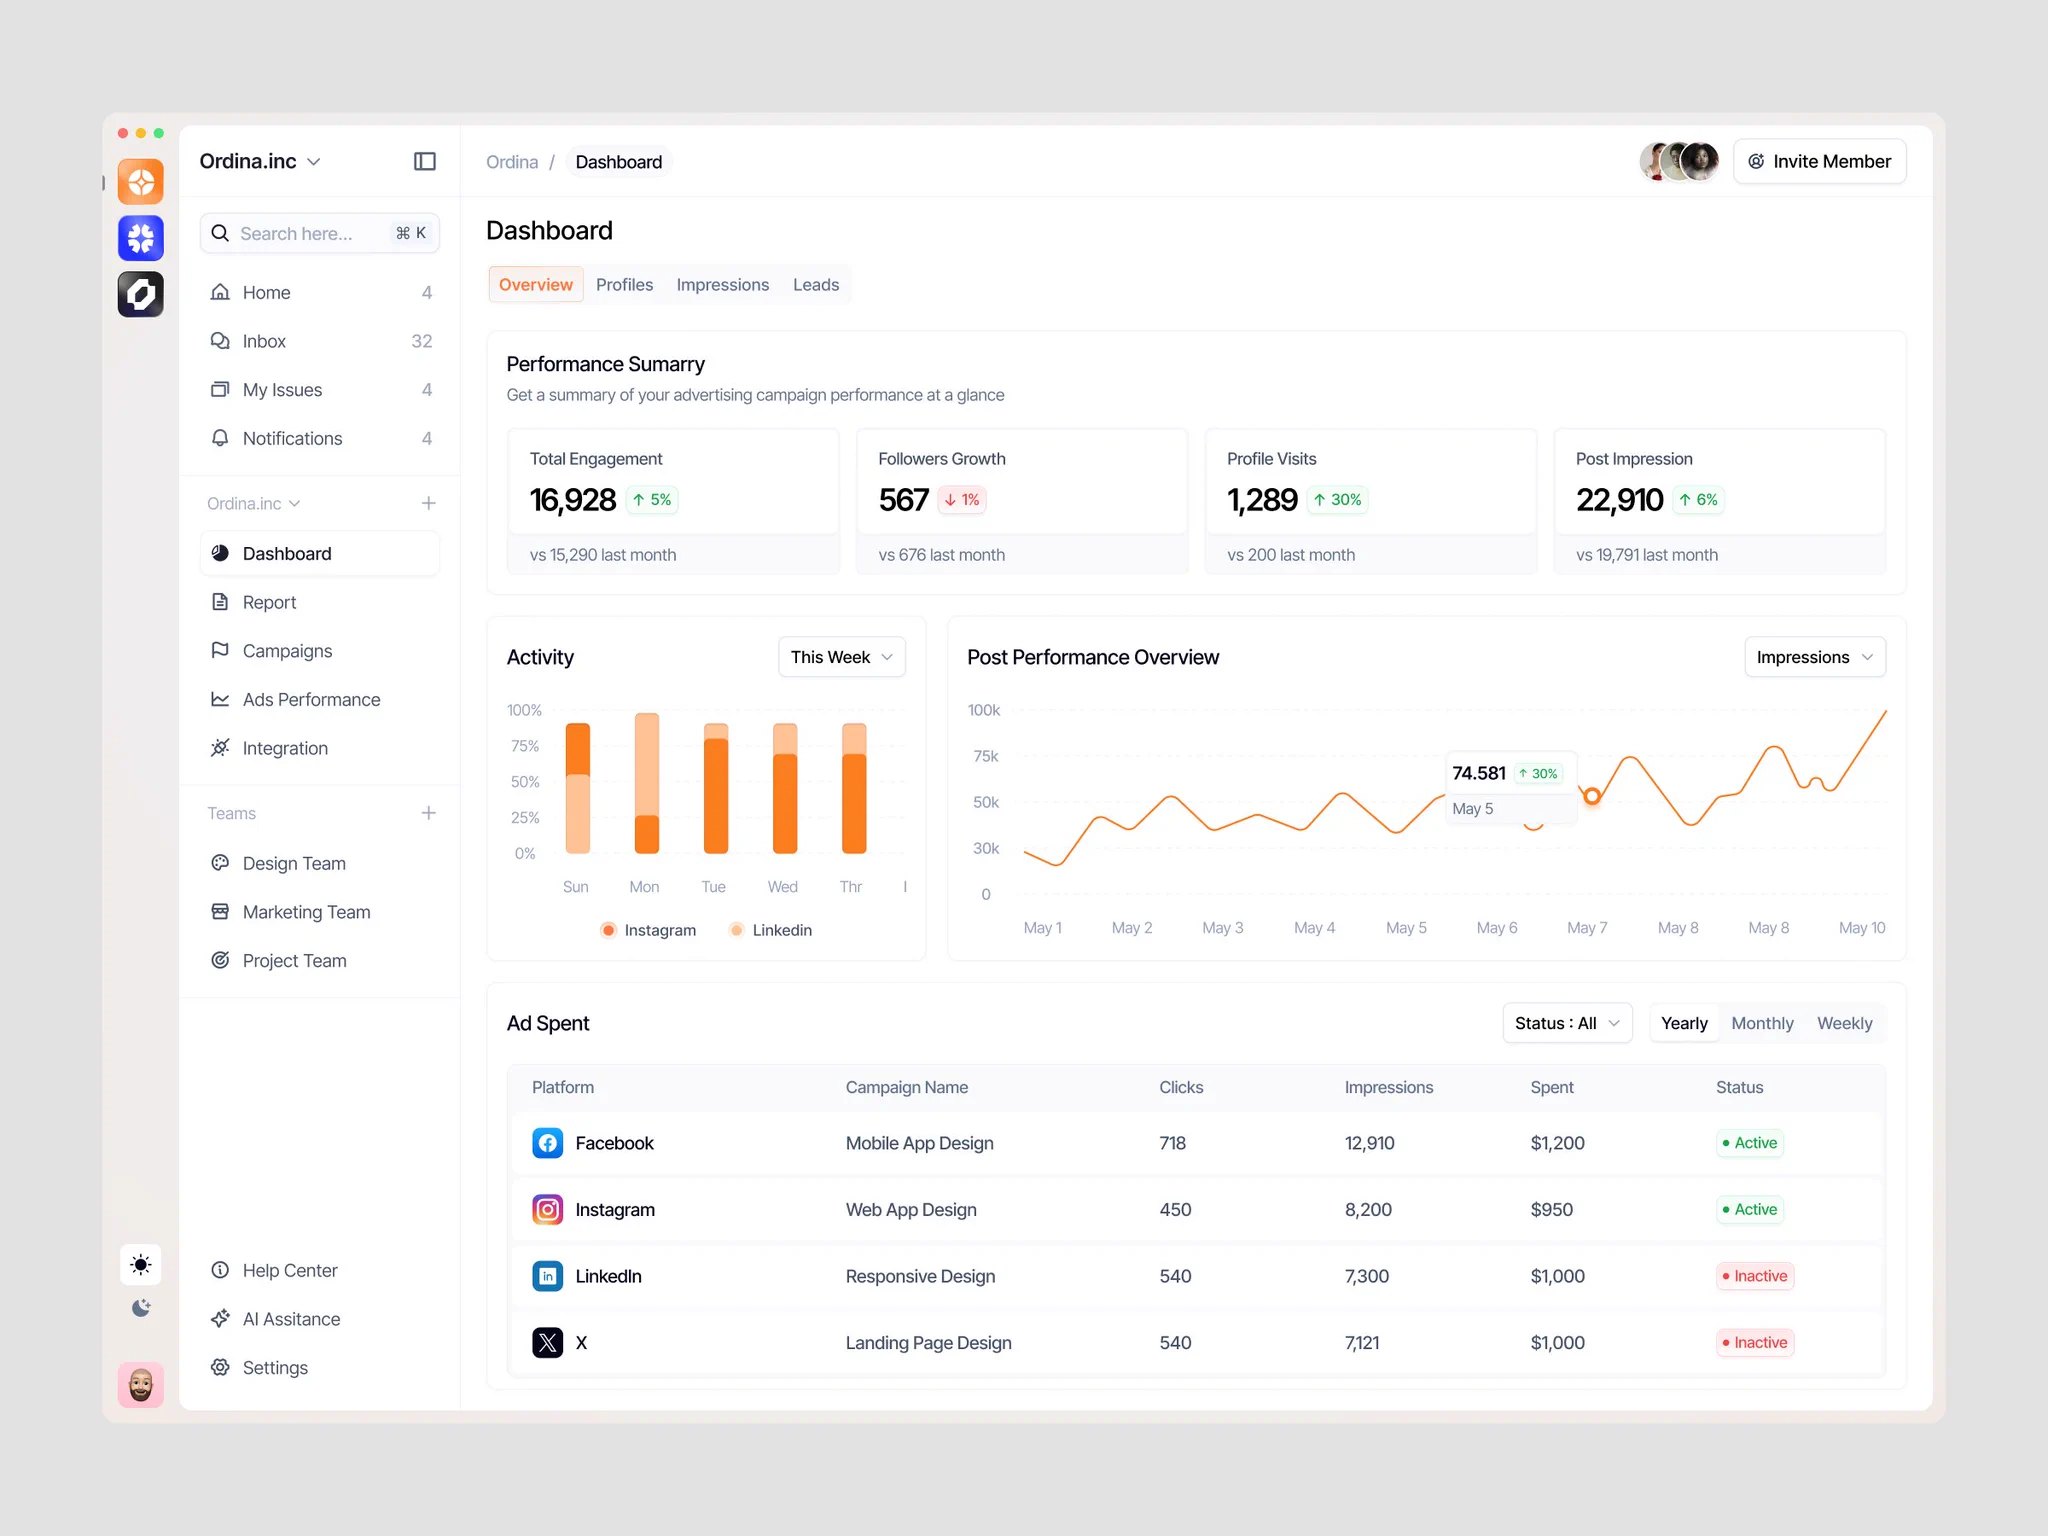Click the Dashboard breadcrumb

coord(618,162)
